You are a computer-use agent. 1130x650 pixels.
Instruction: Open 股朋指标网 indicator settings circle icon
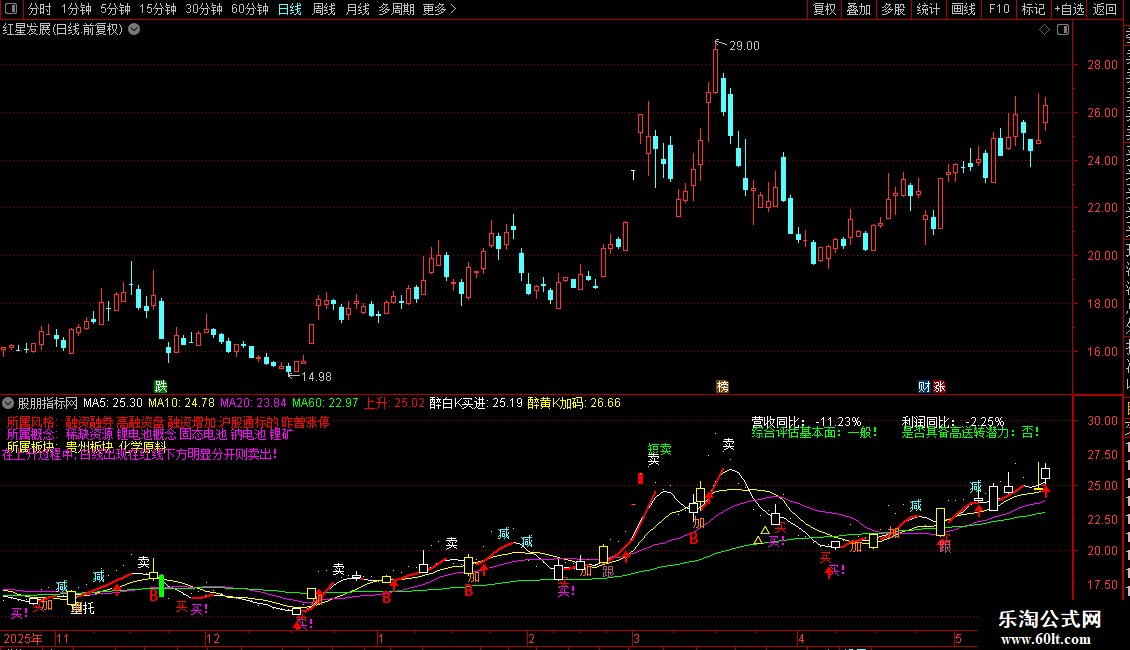[x=8, y=403]
